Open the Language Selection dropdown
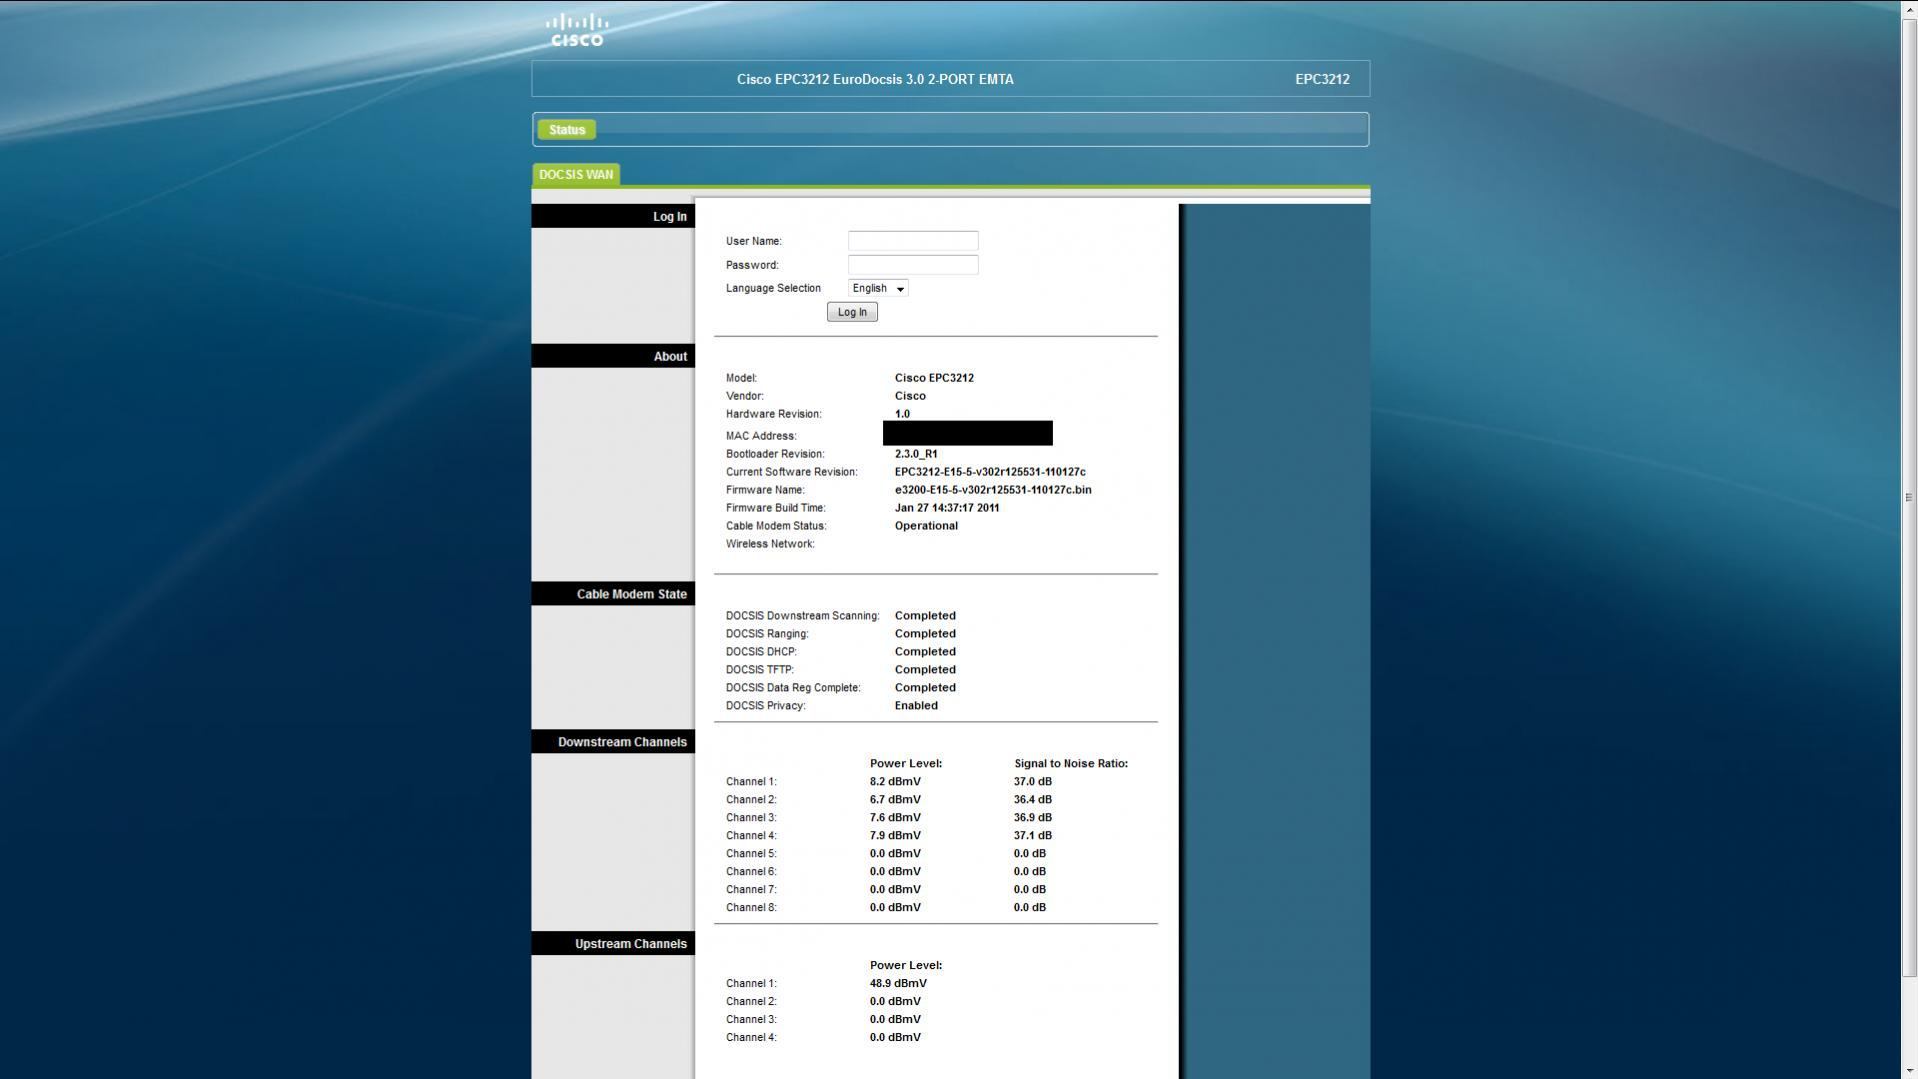Screen dimensions: 1918x1079 pos(878,288)
